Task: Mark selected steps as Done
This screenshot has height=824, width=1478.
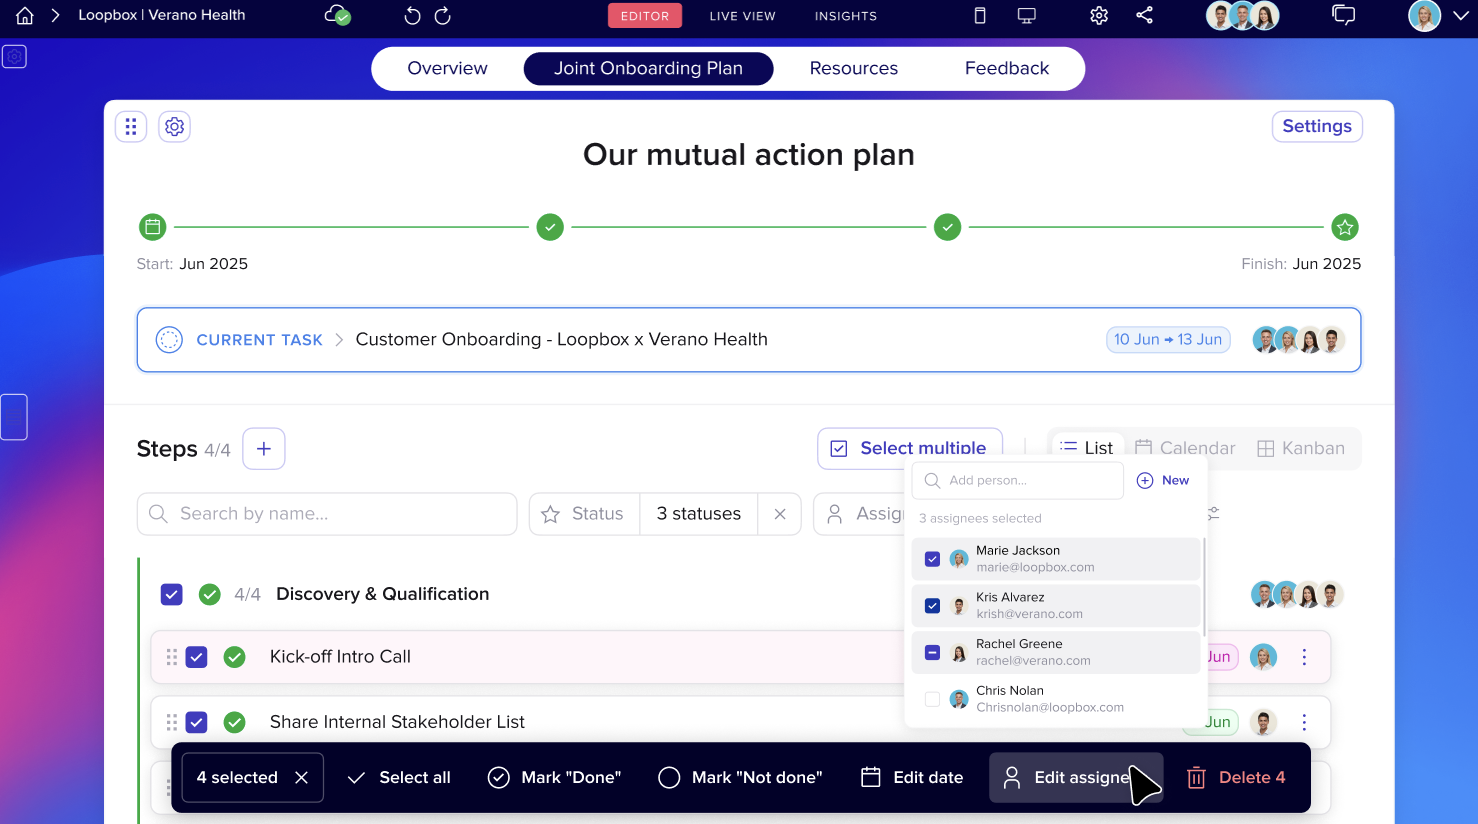Action: [555, 777]
